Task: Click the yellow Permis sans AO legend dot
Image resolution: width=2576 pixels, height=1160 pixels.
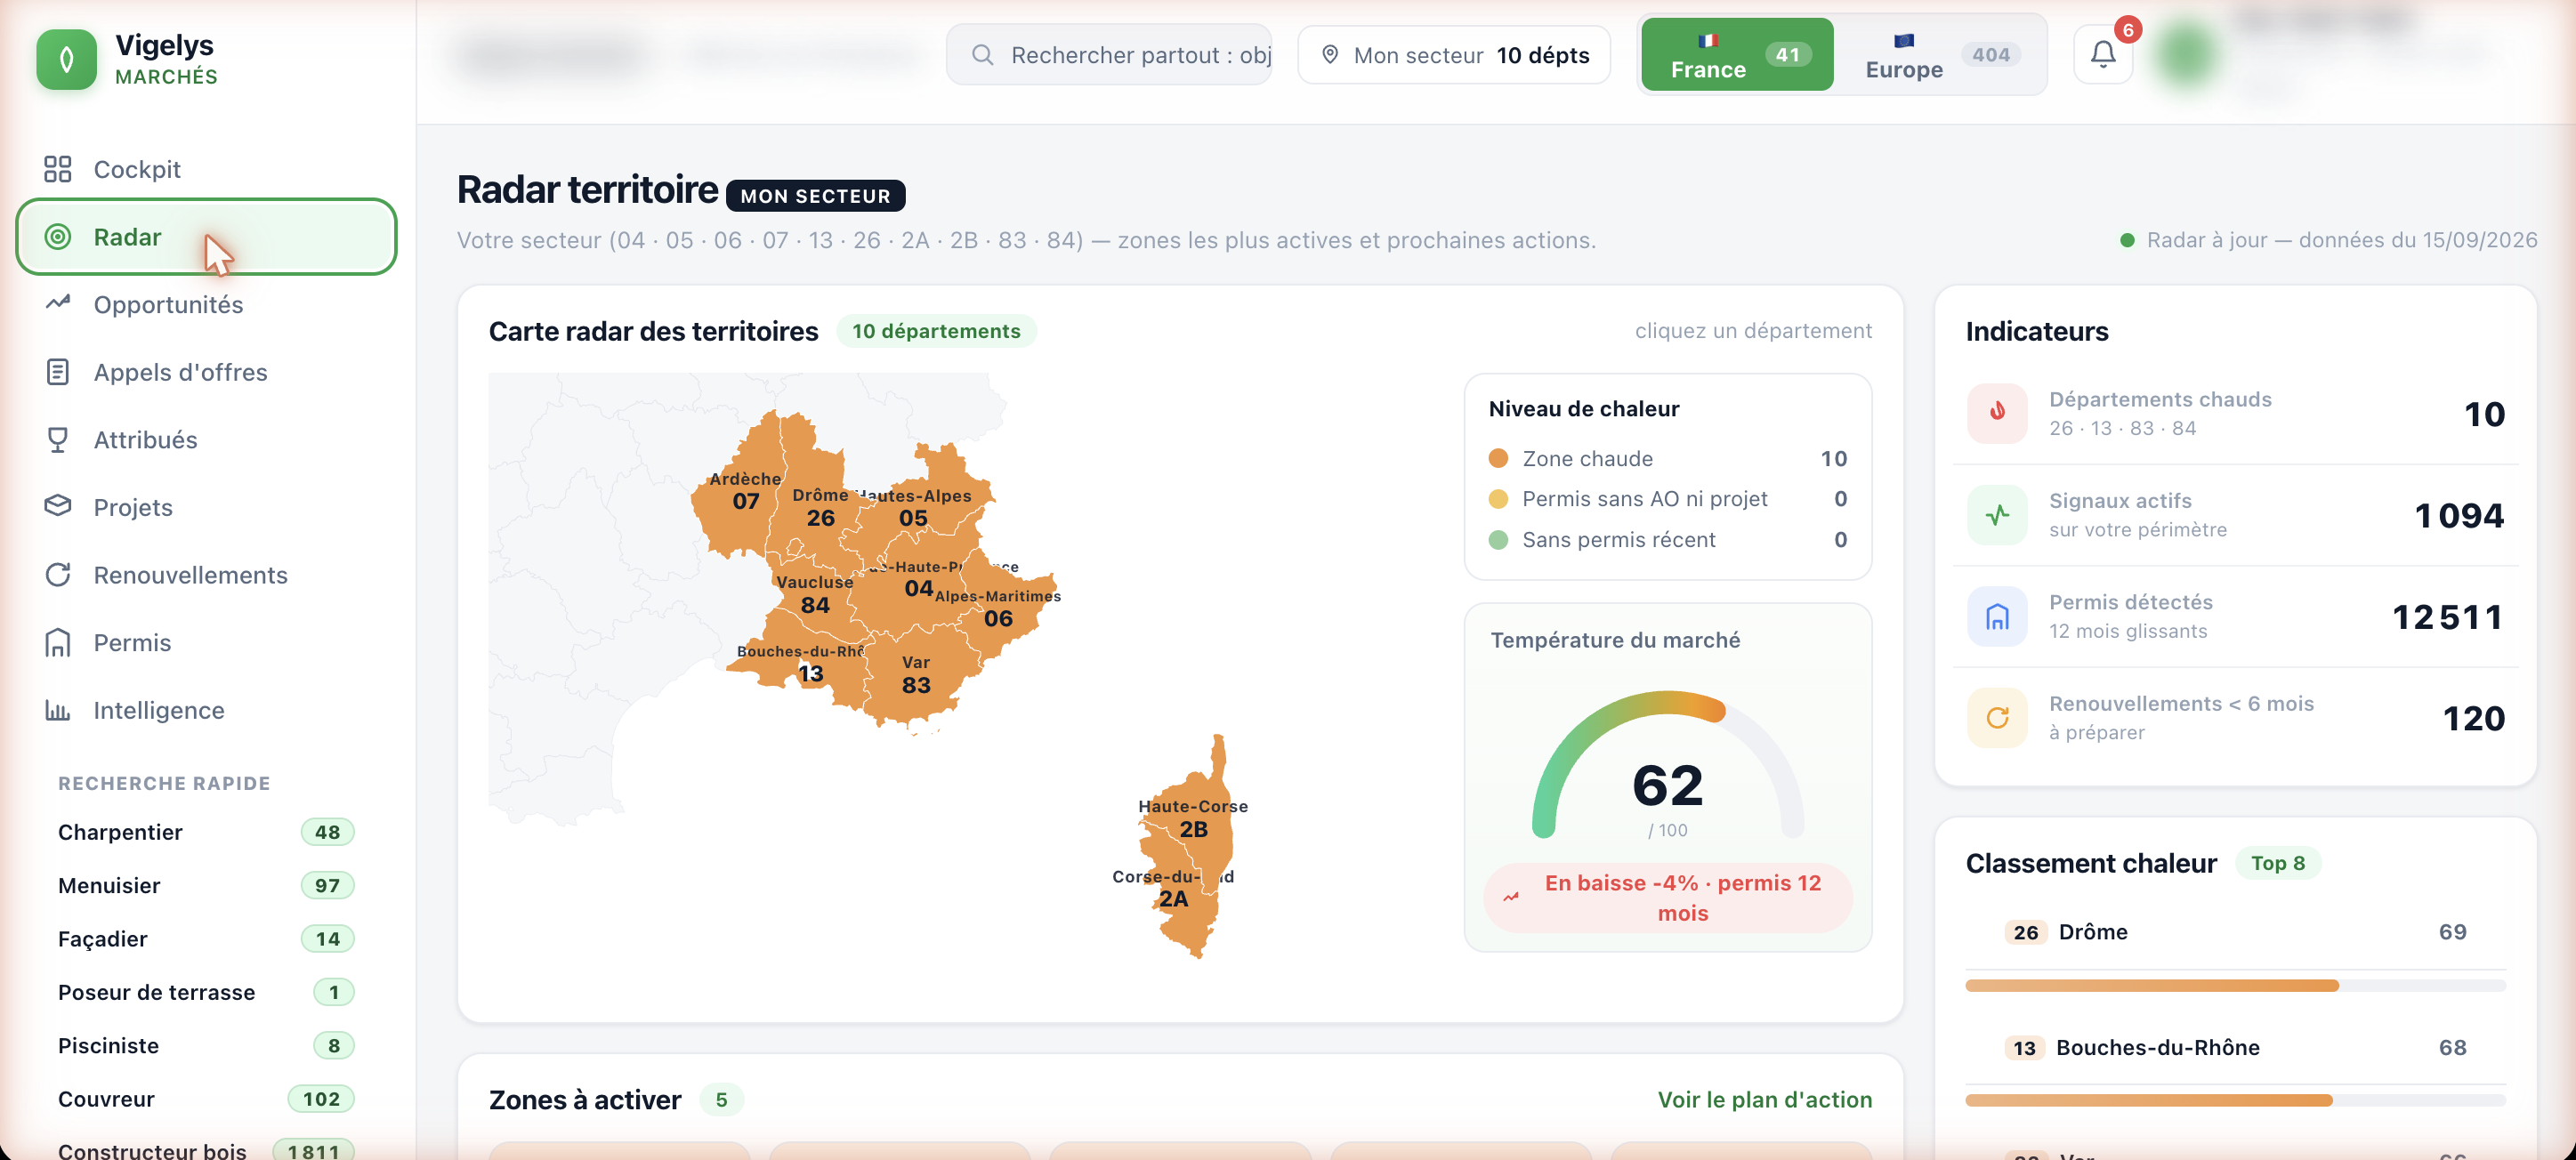Action: pyautogui.click(x=1498, y=499)
